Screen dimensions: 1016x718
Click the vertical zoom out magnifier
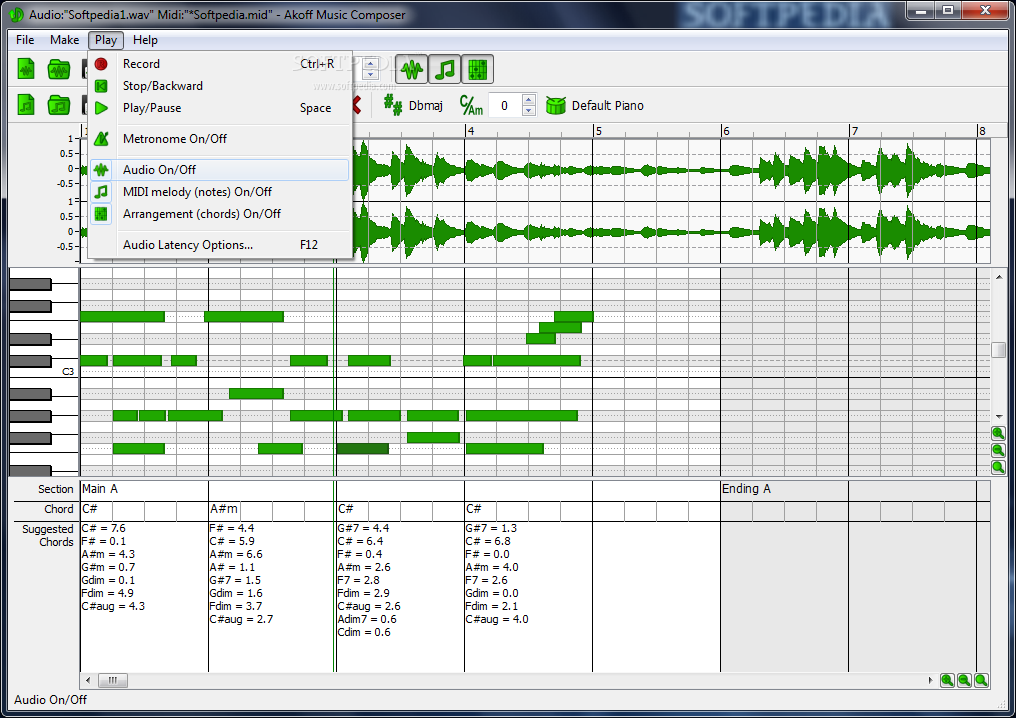(998, 450)
